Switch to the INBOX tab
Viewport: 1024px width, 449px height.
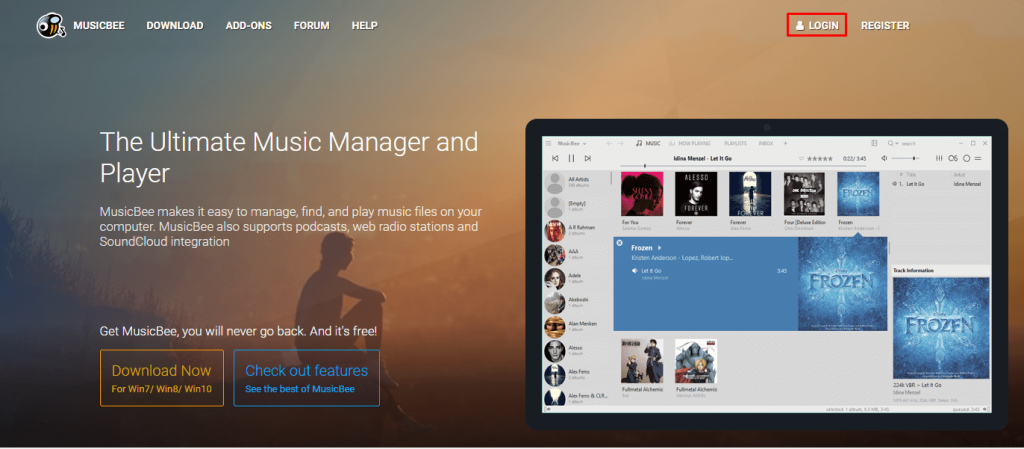click(765, 143)
